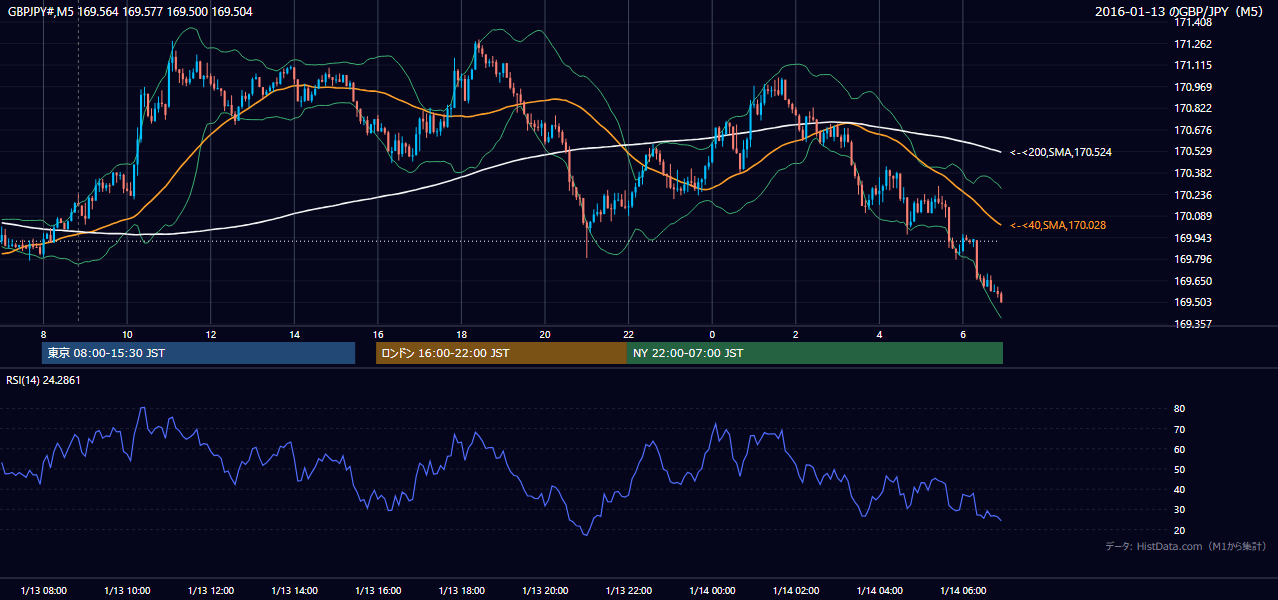This screenshot has width=1278, height=600.
Task: Click the '<-<40,SMA,170.028' indicator label
Action: coord(1058,226)
